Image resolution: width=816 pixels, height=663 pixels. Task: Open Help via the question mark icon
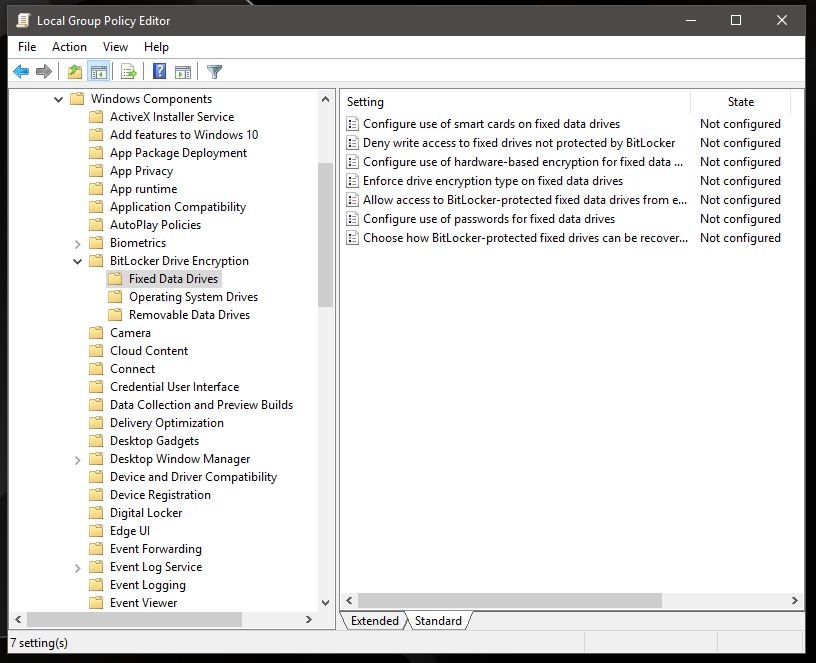[x=159, y=71]
